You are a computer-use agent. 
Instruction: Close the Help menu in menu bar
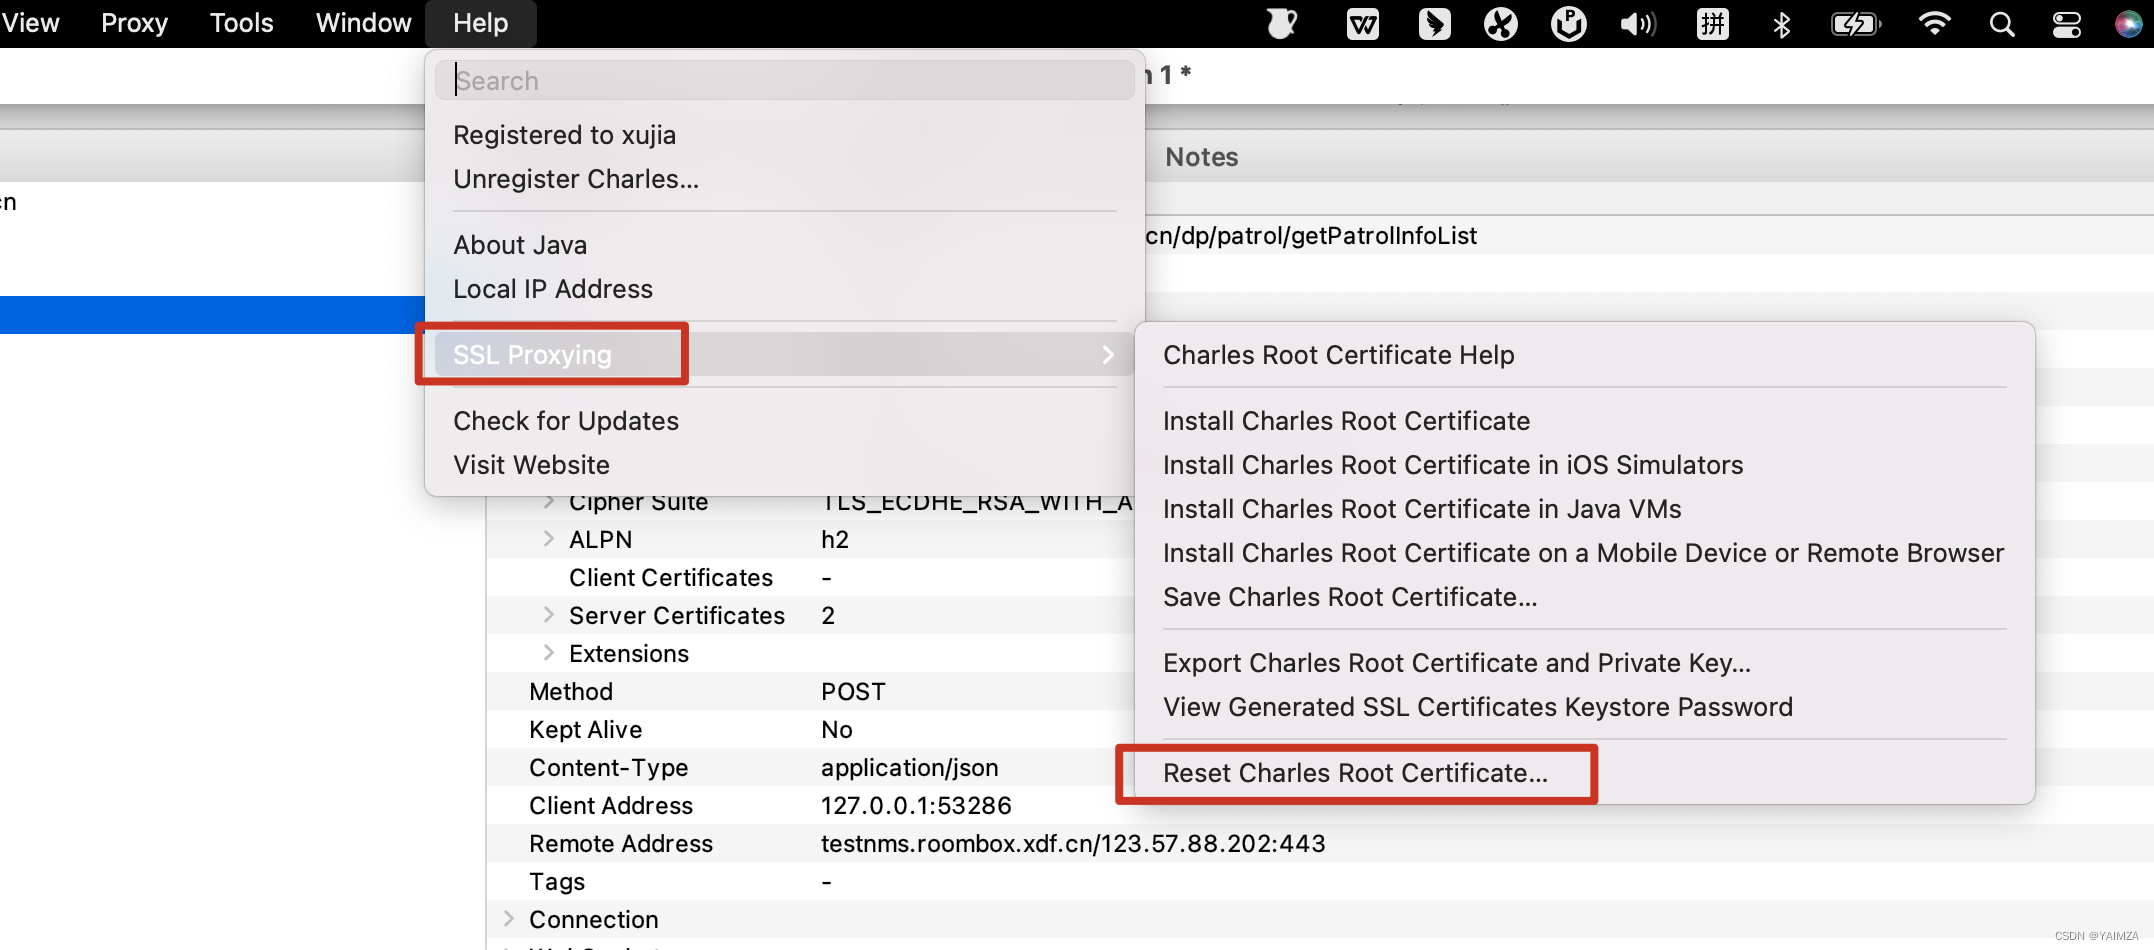pyautogui.click(x=480, y=23)
